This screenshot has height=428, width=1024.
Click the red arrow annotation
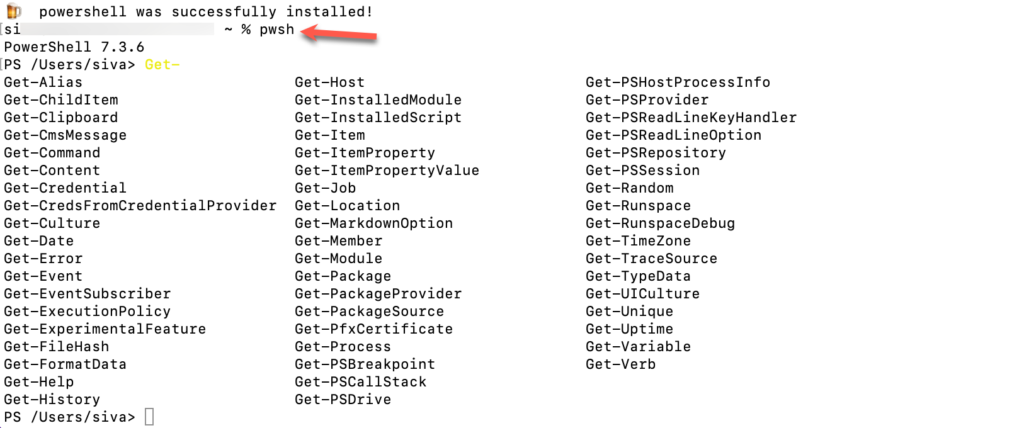coord(340,35)
